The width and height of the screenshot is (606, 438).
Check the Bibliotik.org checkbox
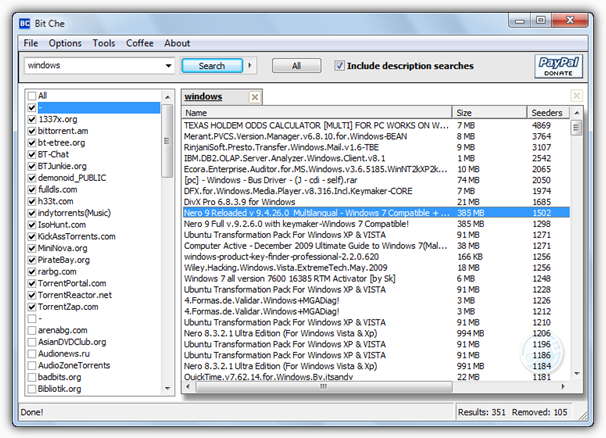32,389
